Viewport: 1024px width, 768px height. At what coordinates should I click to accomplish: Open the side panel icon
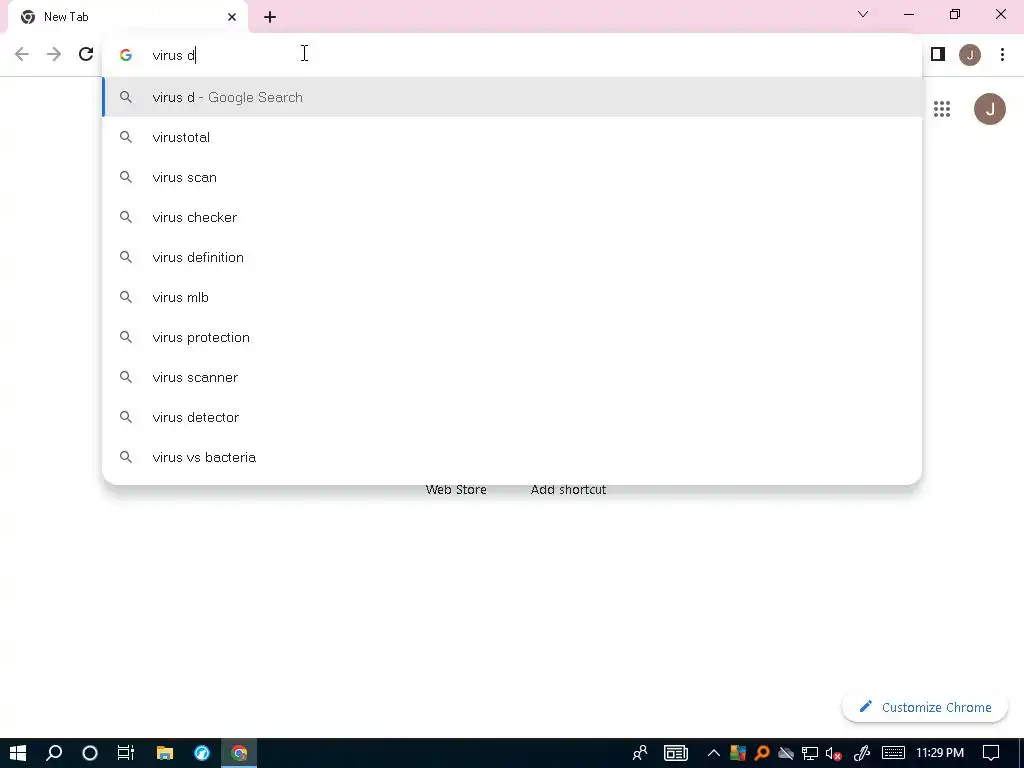[x=938, y=54]
